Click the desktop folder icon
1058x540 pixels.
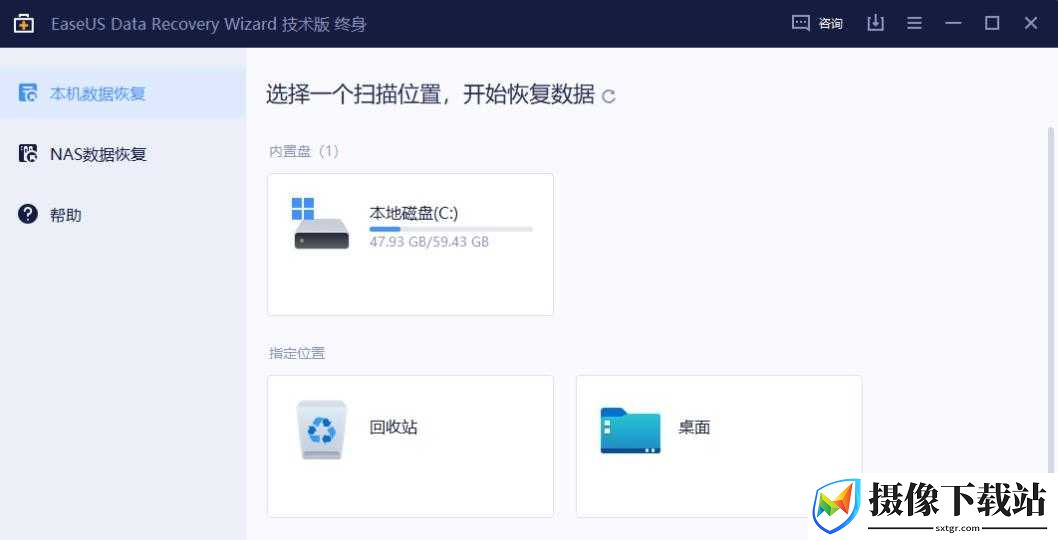pyautogui.click(x=630, y=431)
